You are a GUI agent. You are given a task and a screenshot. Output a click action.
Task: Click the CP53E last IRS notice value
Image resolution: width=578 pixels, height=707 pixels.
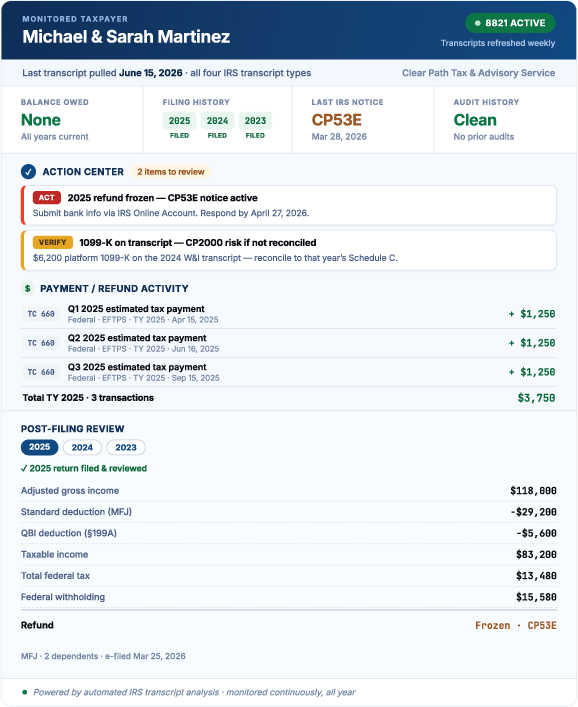pos(336,120)
